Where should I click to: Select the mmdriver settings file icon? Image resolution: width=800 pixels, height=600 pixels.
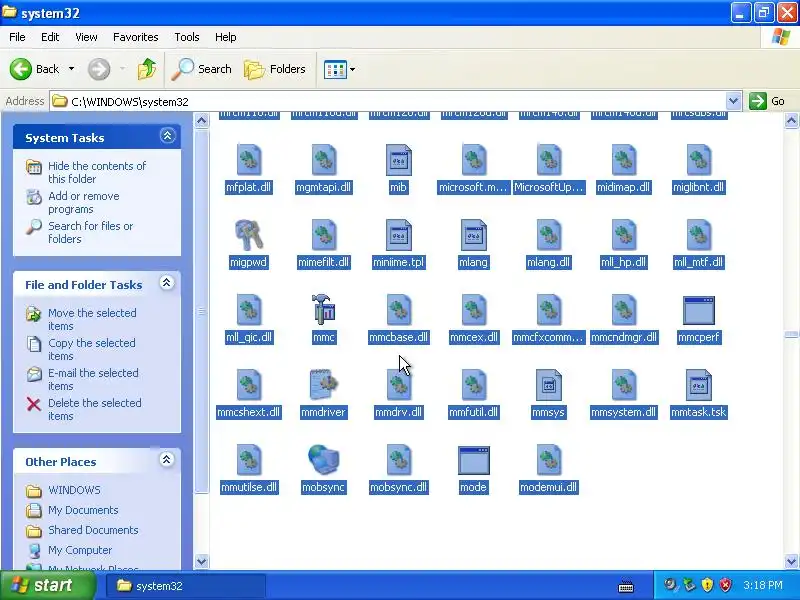coord(323,384)
